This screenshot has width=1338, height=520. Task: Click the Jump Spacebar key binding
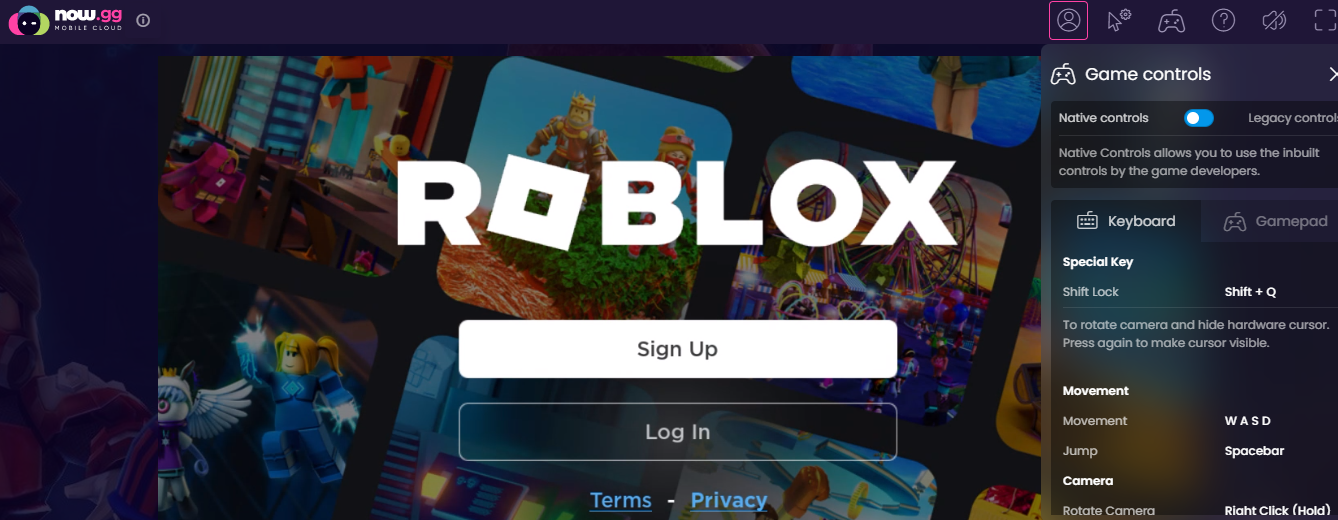pos(1254,451)
